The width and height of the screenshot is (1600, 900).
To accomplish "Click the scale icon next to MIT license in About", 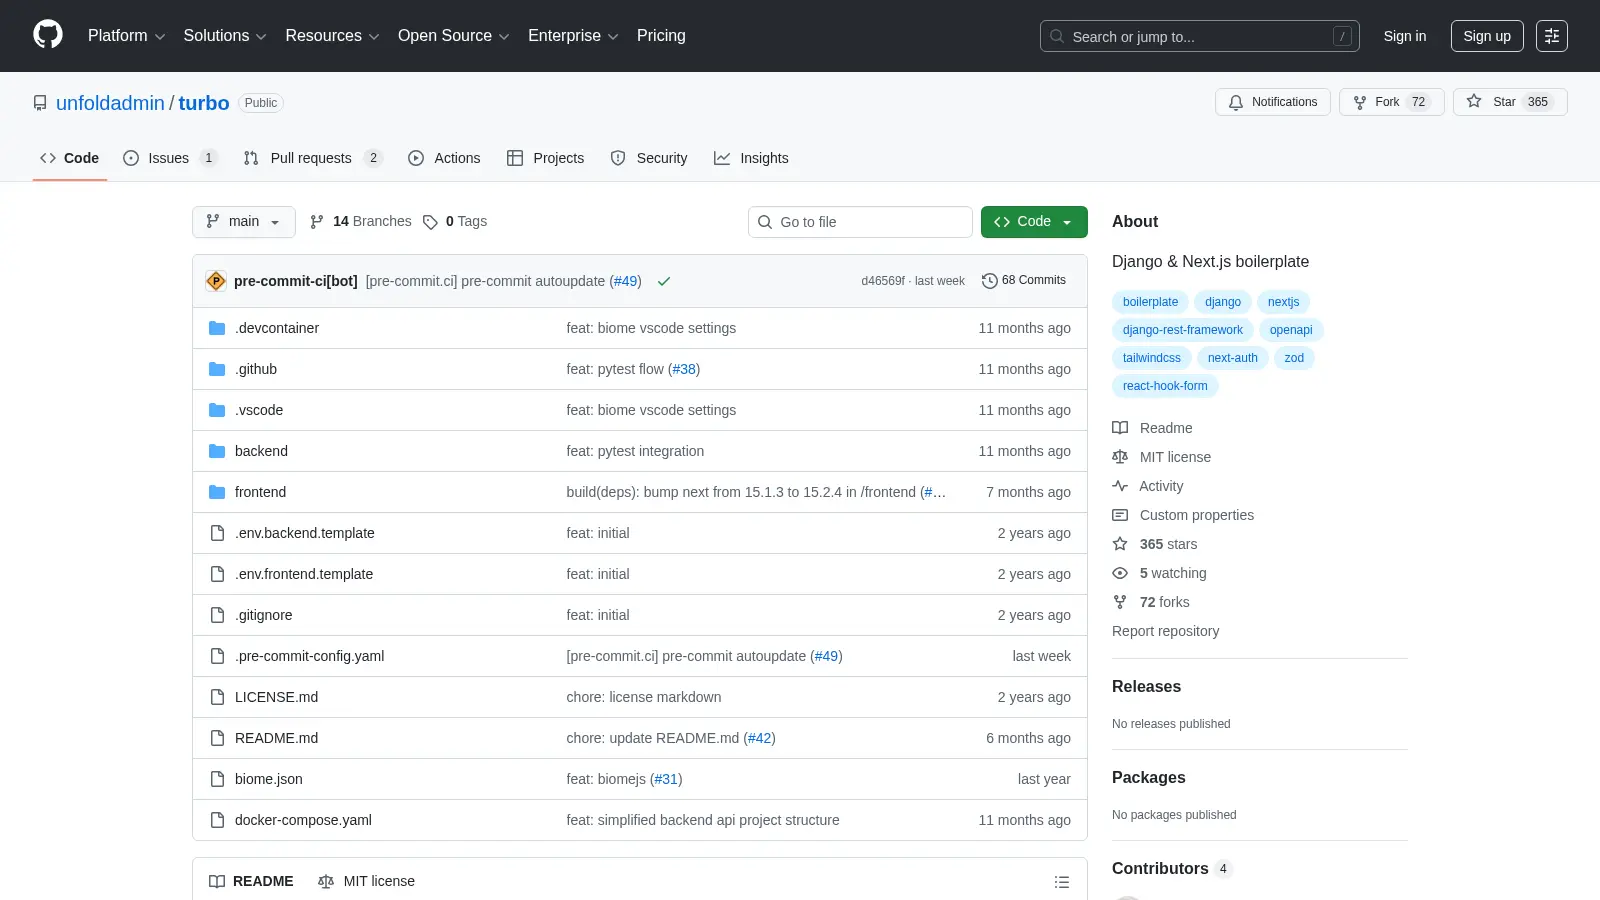I will click(1120, 457).
